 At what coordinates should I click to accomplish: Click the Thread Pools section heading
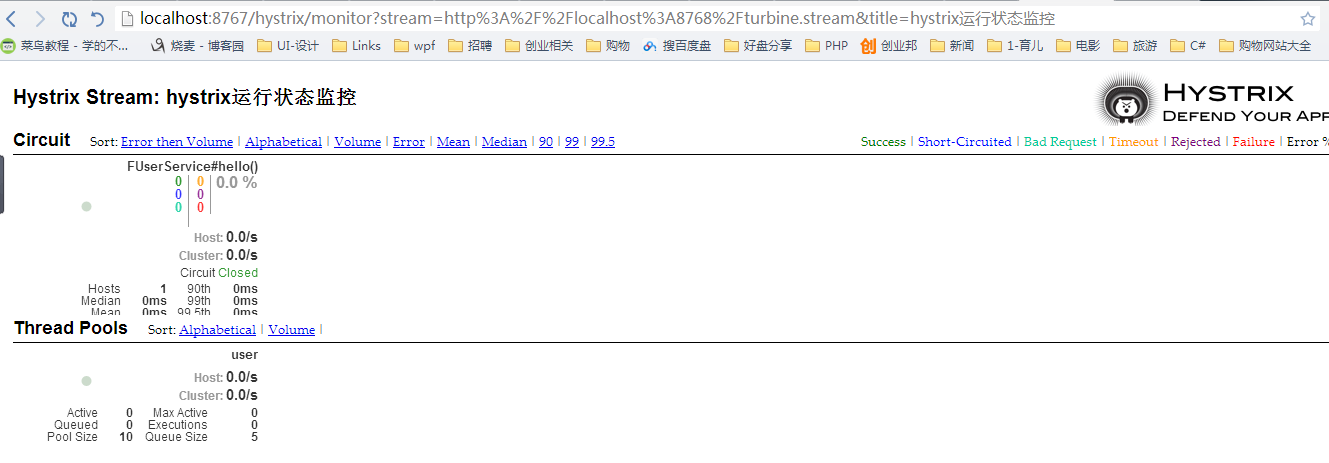[70, 328]
